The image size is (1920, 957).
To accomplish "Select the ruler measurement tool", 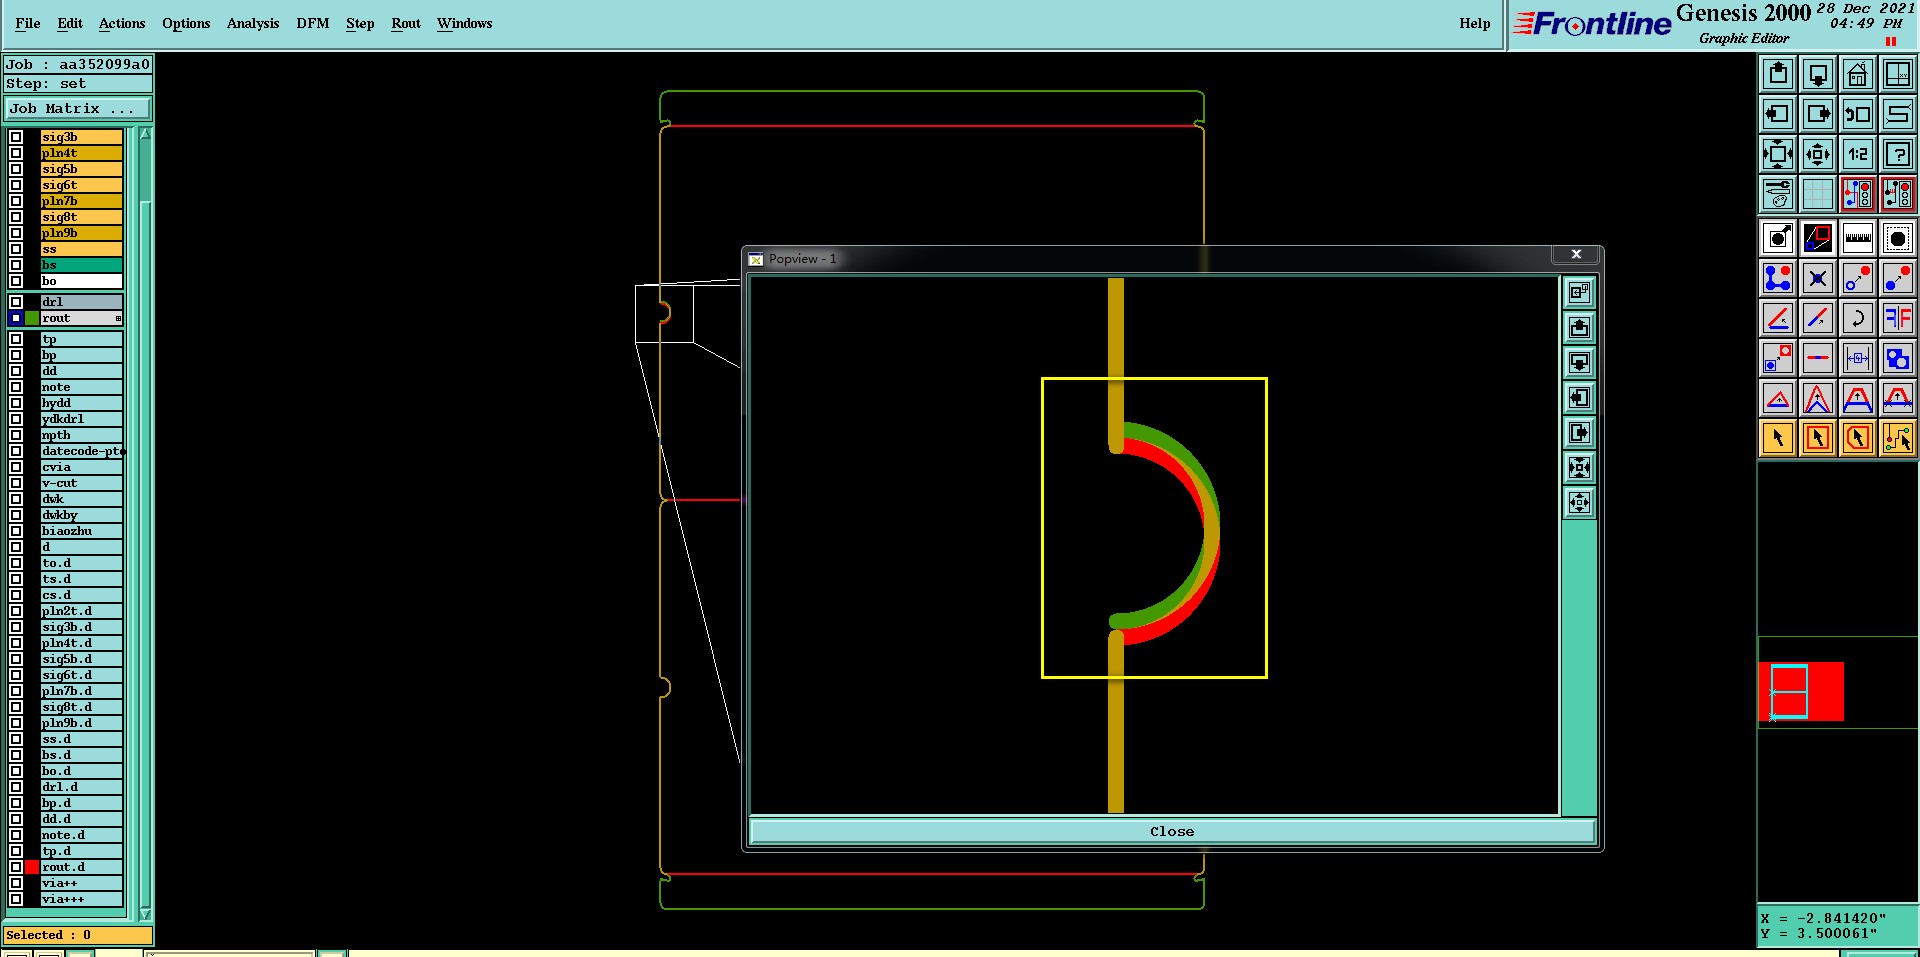I will (1858, 238).
